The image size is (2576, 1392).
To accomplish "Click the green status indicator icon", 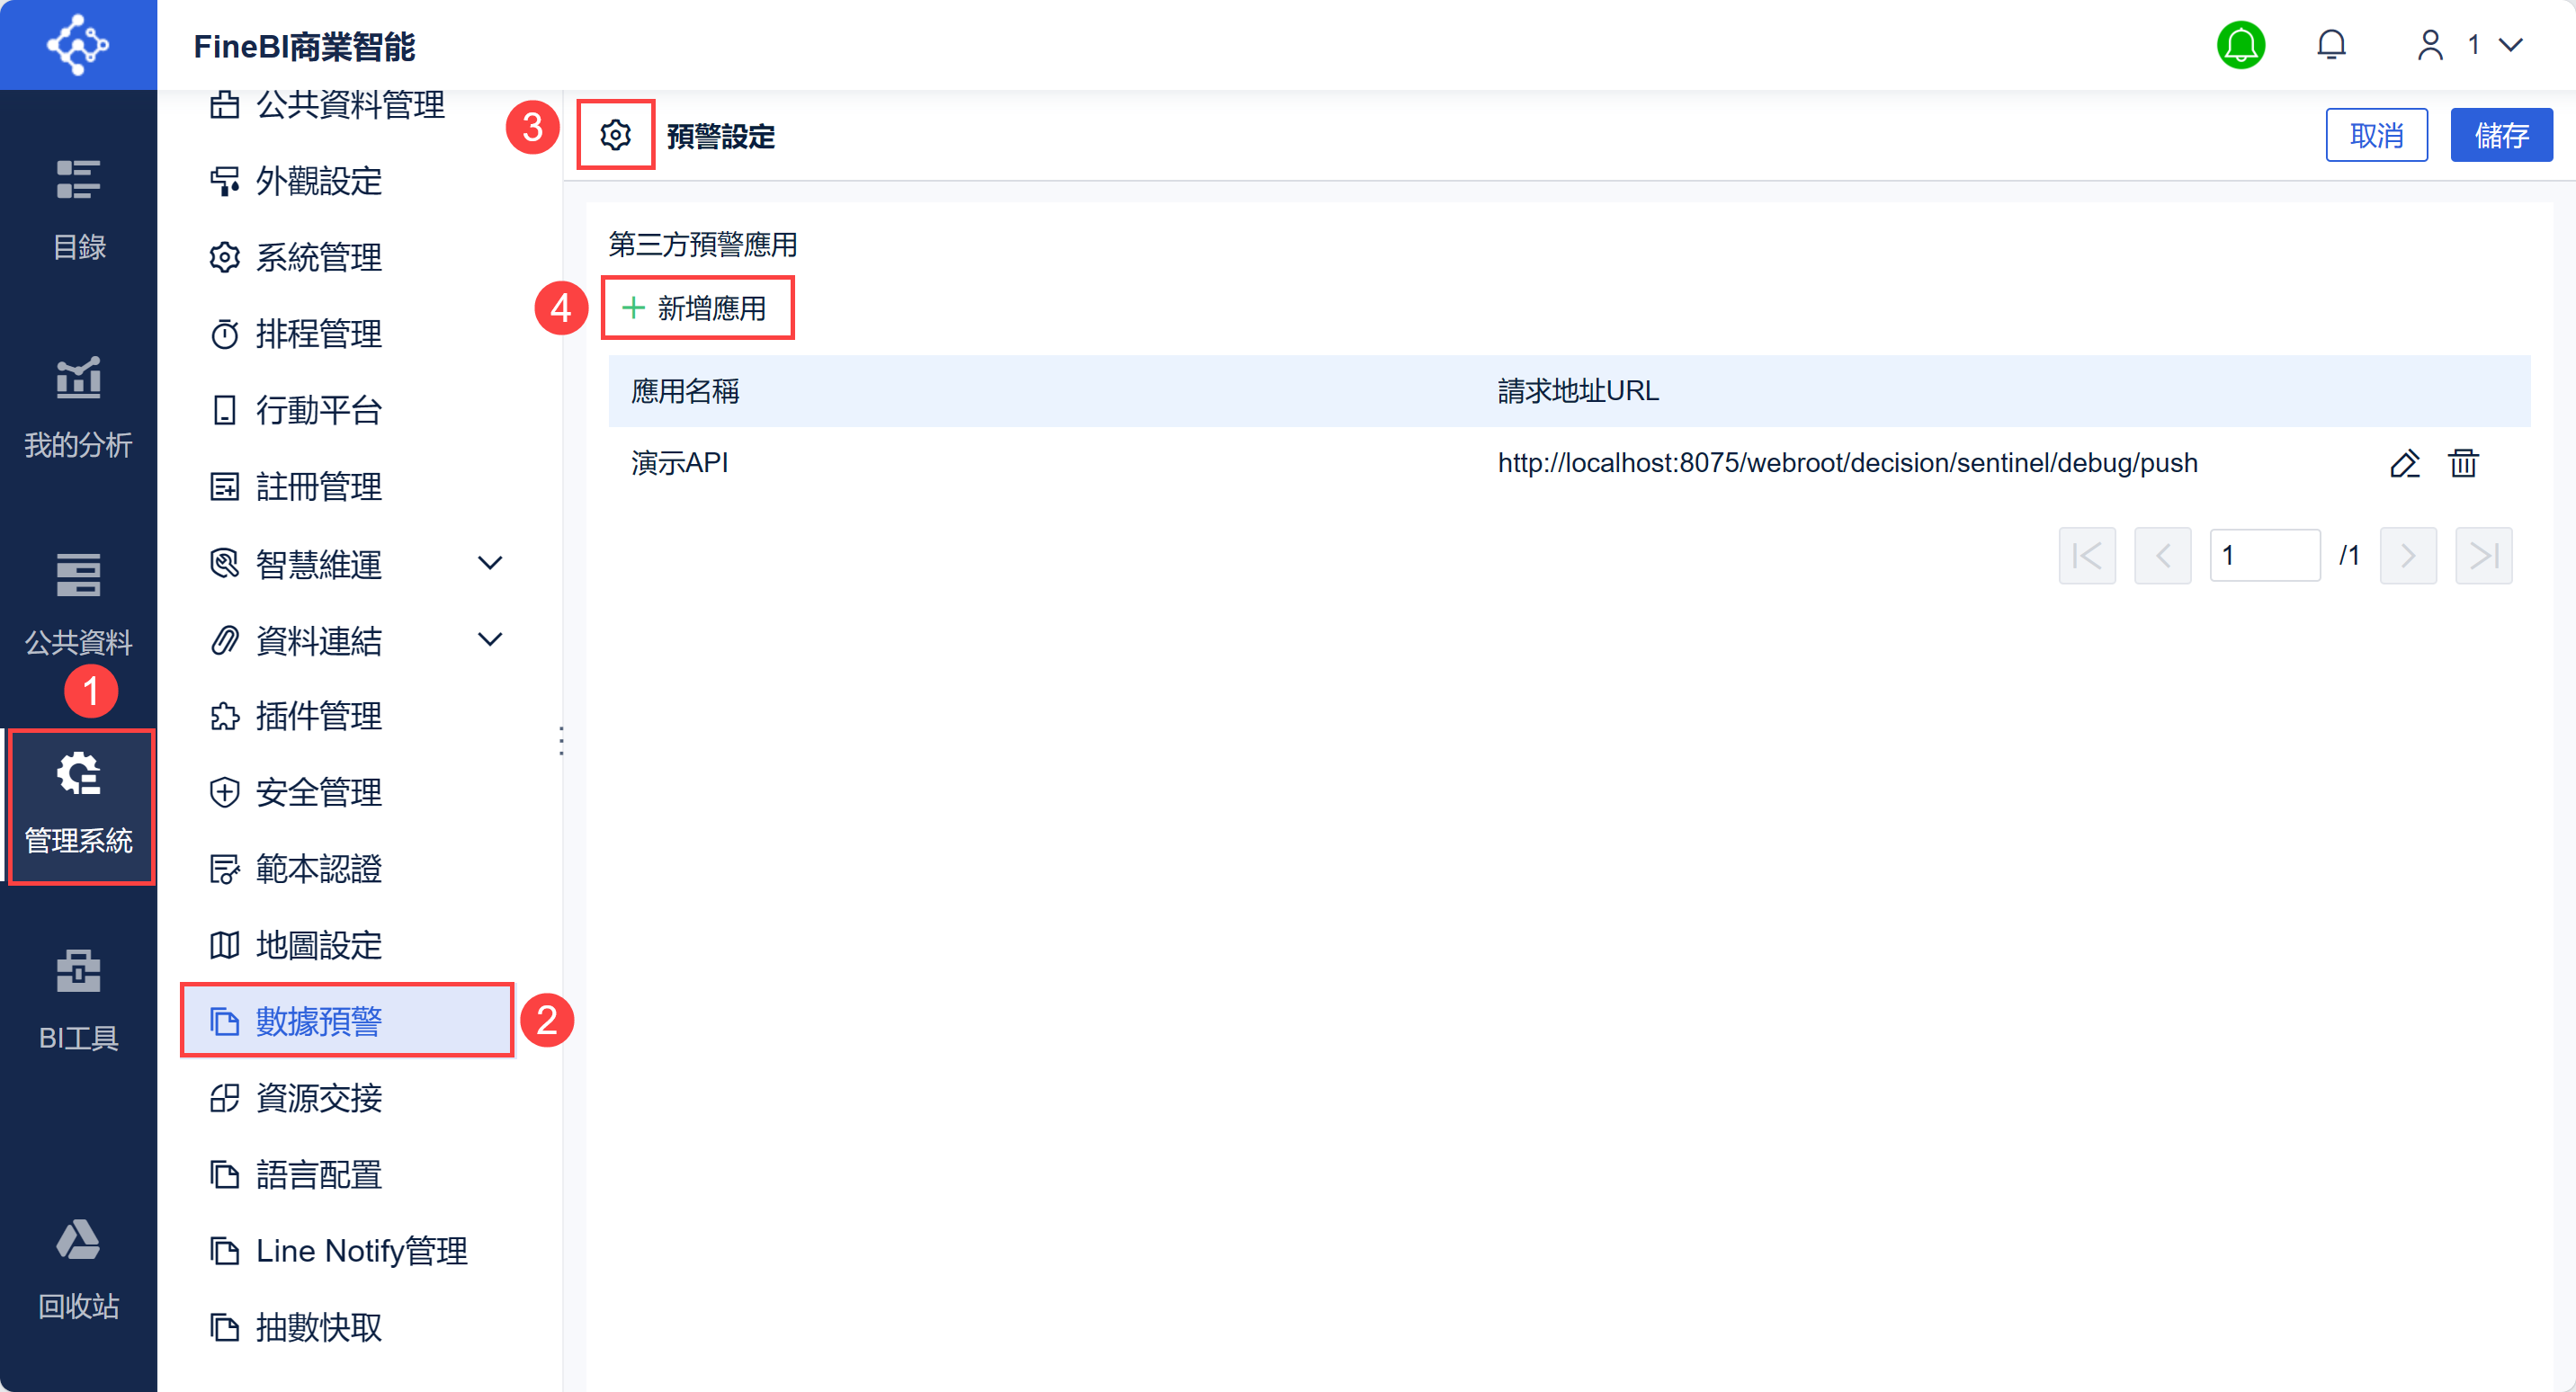I will [2241, 44].
